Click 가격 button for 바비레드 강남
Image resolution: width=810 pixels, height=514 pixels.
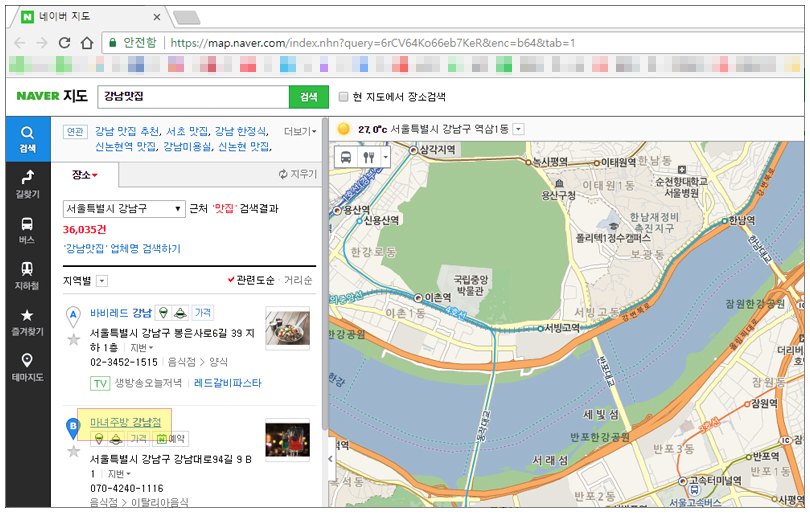[202, 313]
